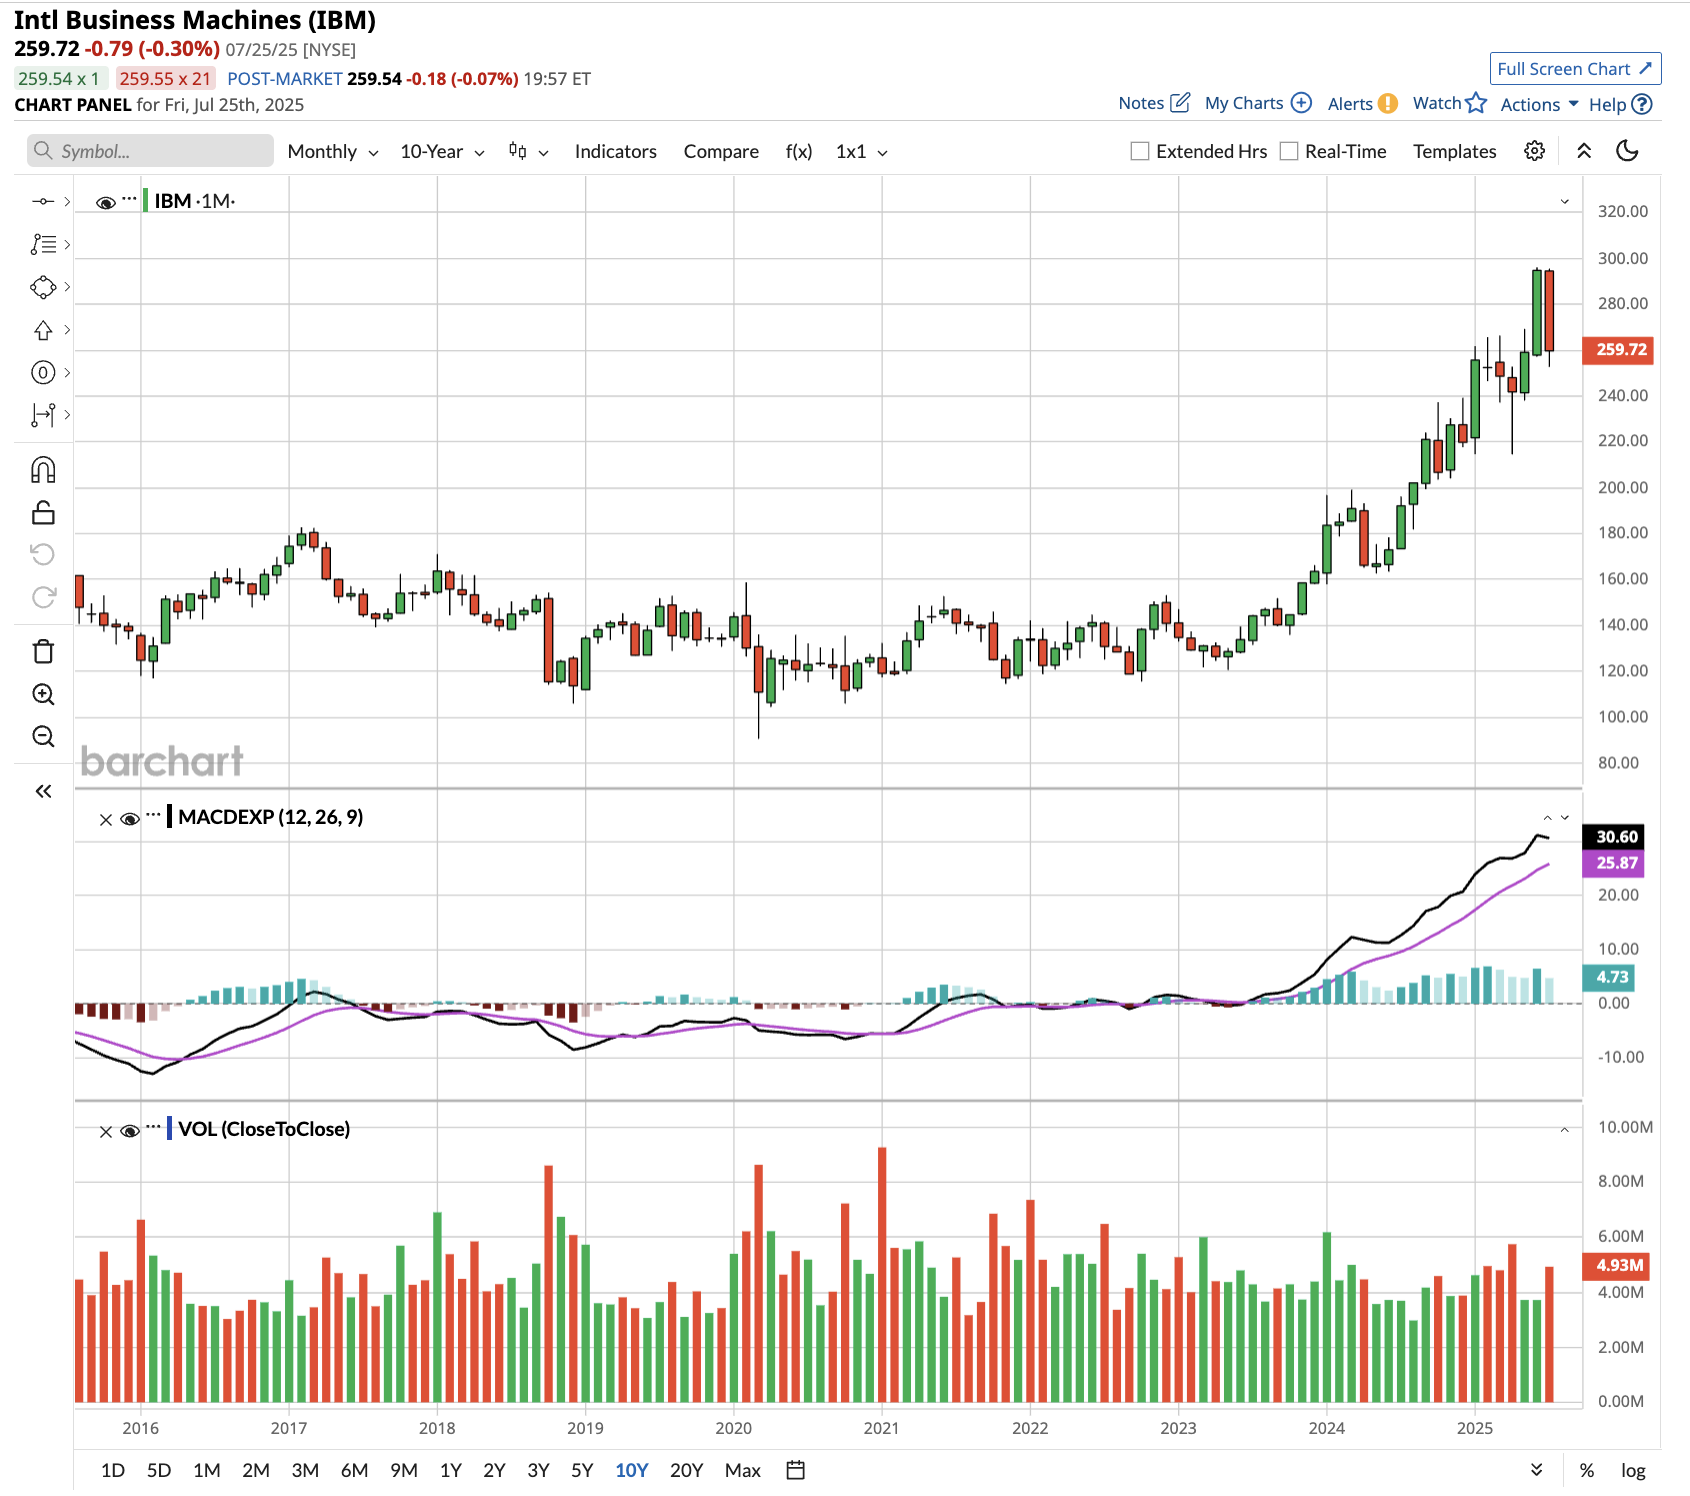The width and height of the screenshot is (1690, 1496).
Task: Enable the Real-Time checkbox
Action: [x=1289, y=151]
